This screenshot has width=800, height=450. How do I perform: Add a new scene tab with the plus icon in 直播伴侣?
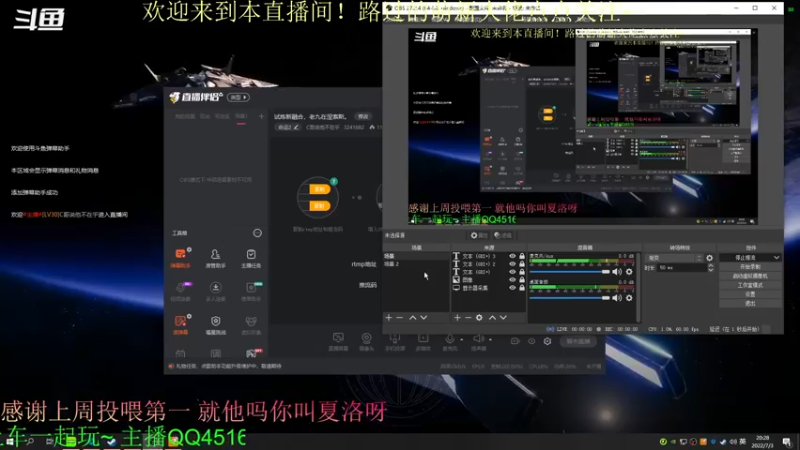(261, 116)
